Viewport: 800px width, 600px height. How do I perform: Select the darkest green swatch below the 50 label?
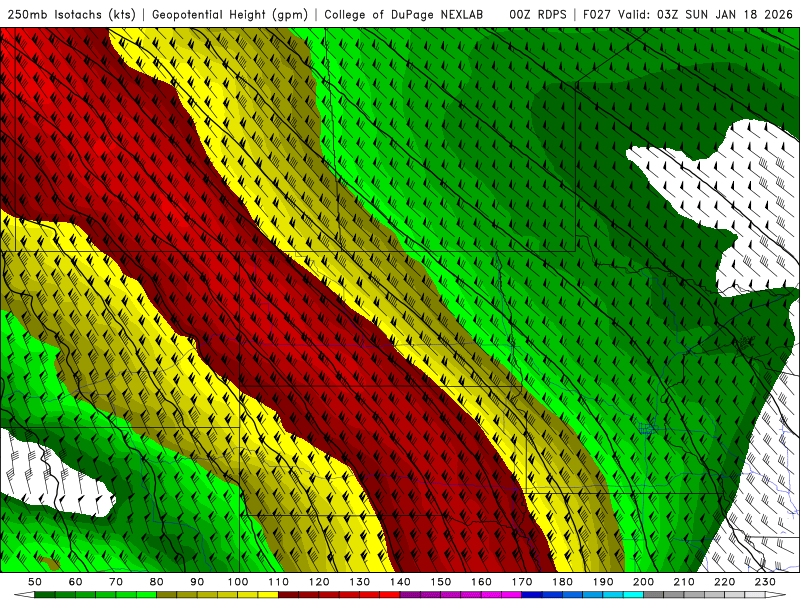pyautogui.click(x=45, y=595)
